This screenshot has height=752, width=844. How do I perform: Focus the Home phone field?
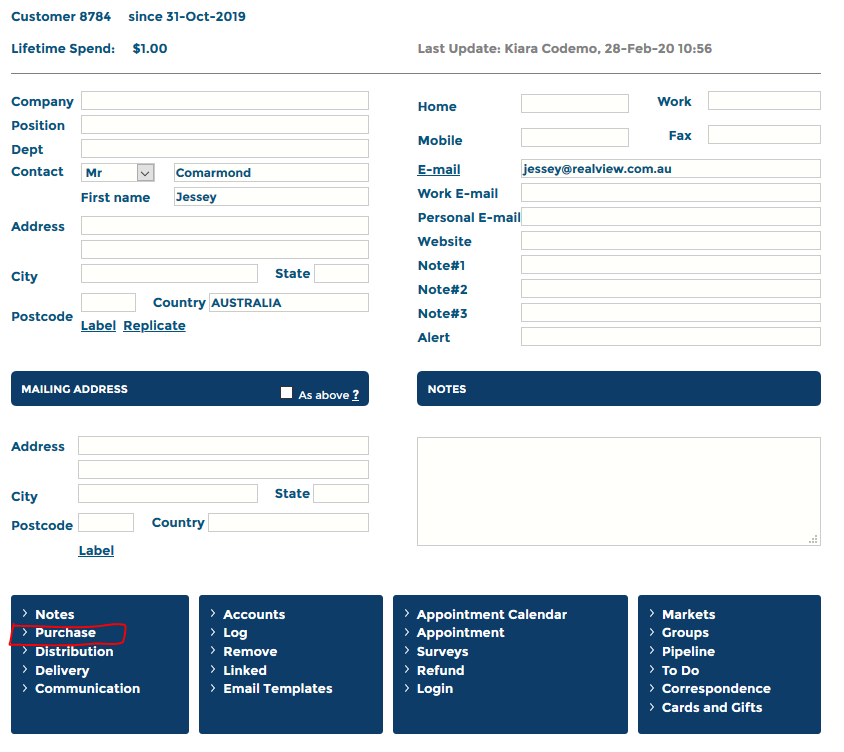[575, 103]
